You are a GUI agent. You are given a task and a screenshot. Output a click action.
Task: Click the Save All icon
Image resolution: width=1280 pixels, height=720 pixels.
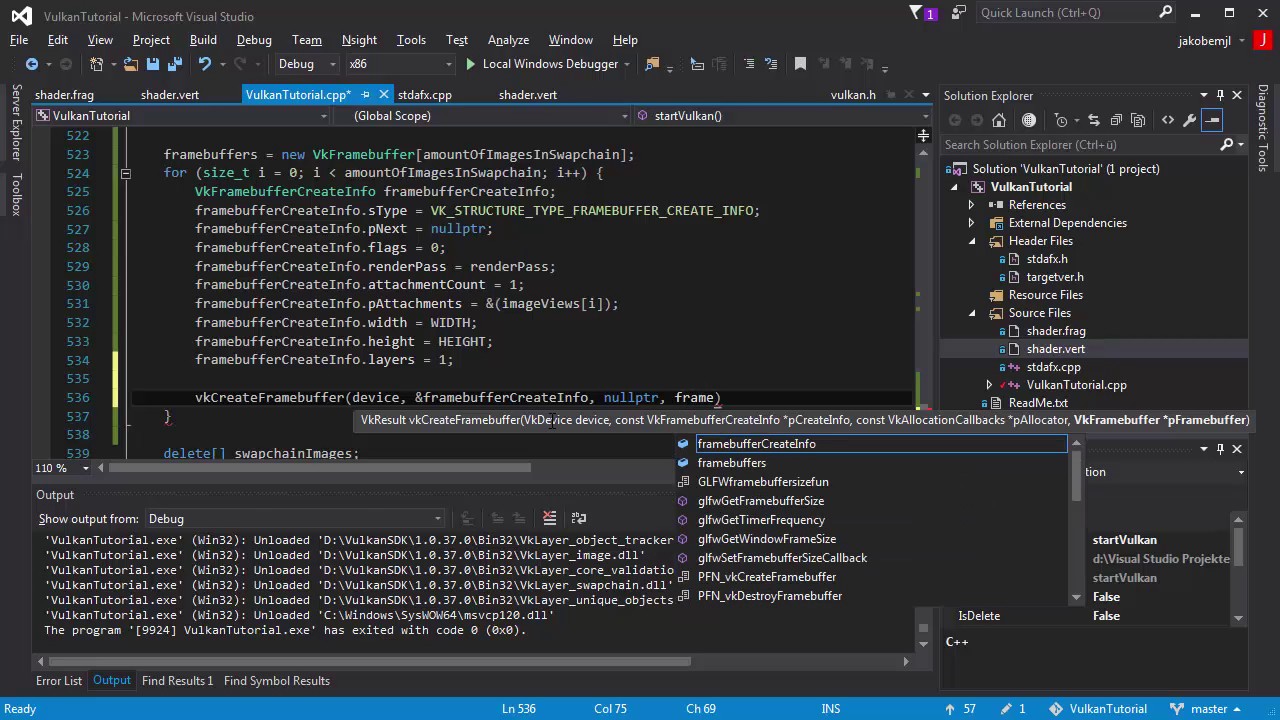(175, 64)
